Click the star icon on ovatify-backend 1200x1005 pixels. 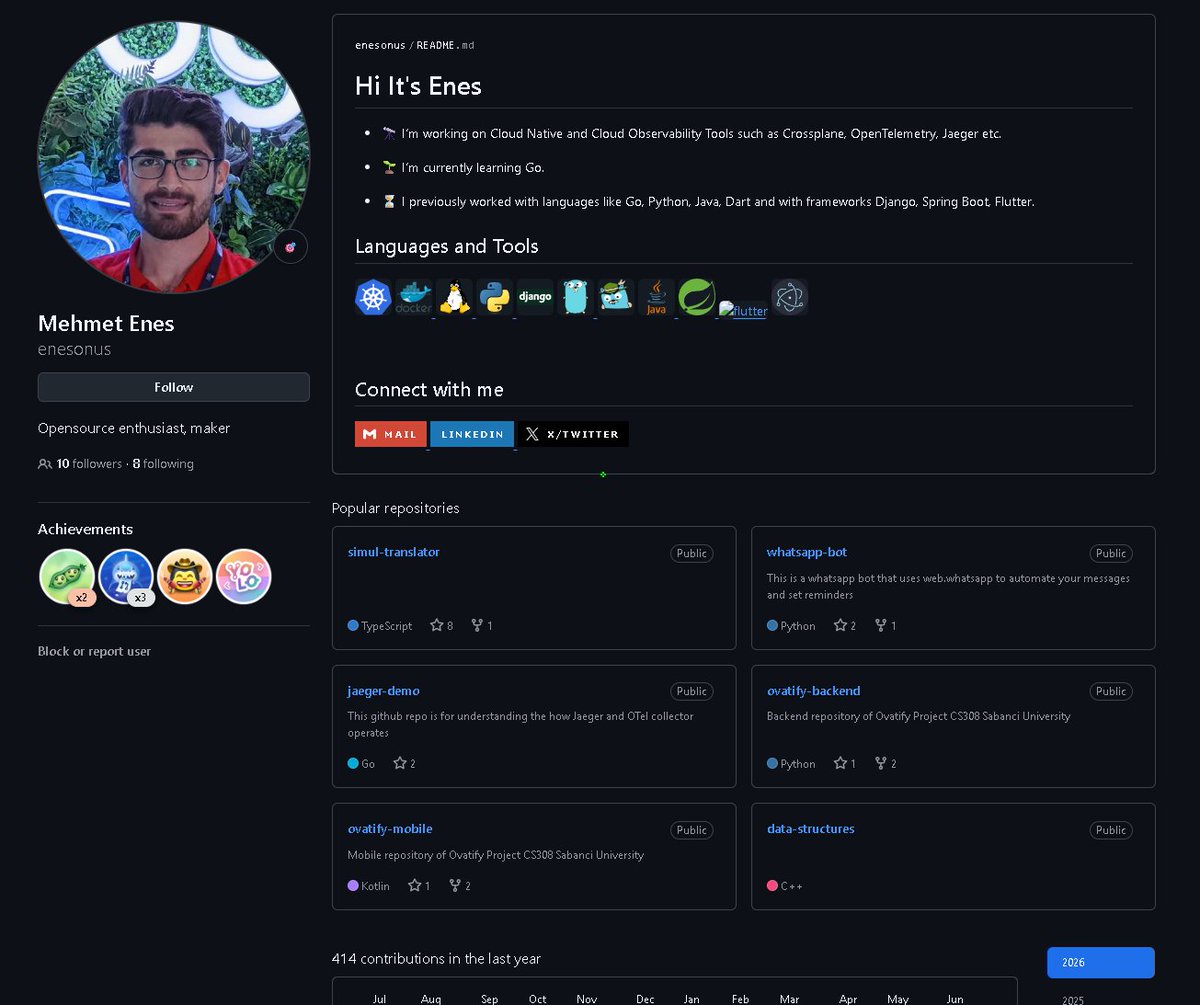click(840, 763)
